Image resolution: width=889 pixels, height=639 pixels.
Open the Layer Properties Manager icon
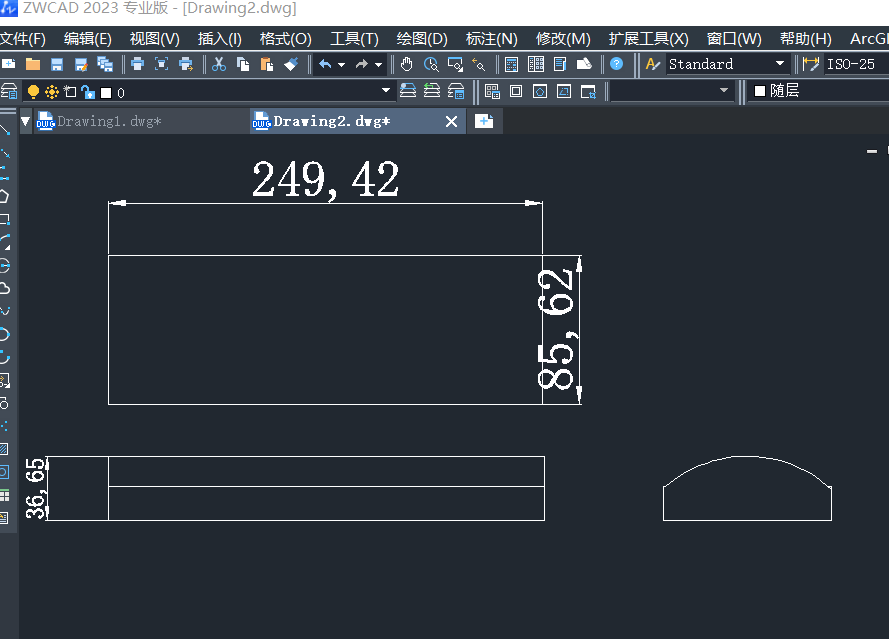[x=9, y=91]
